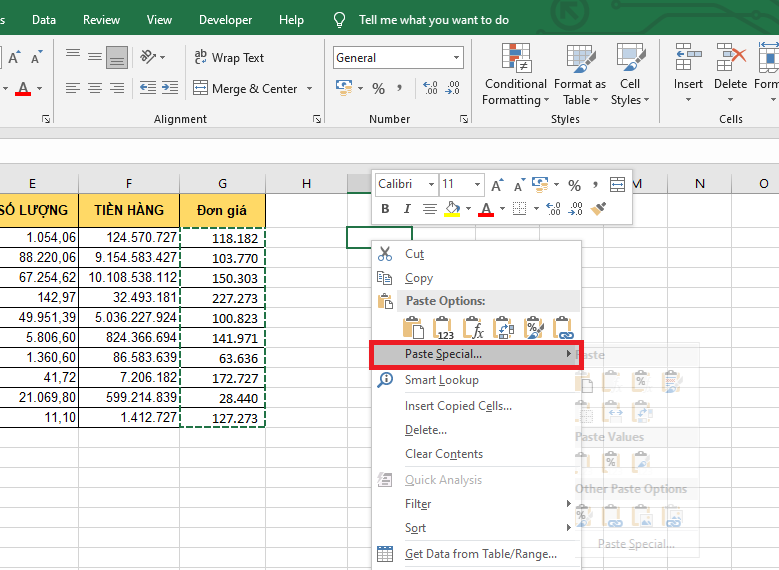Click the Paste Link icon in Paste Options
This screenshot has height=570, width=779.
(x=564, y=327)
